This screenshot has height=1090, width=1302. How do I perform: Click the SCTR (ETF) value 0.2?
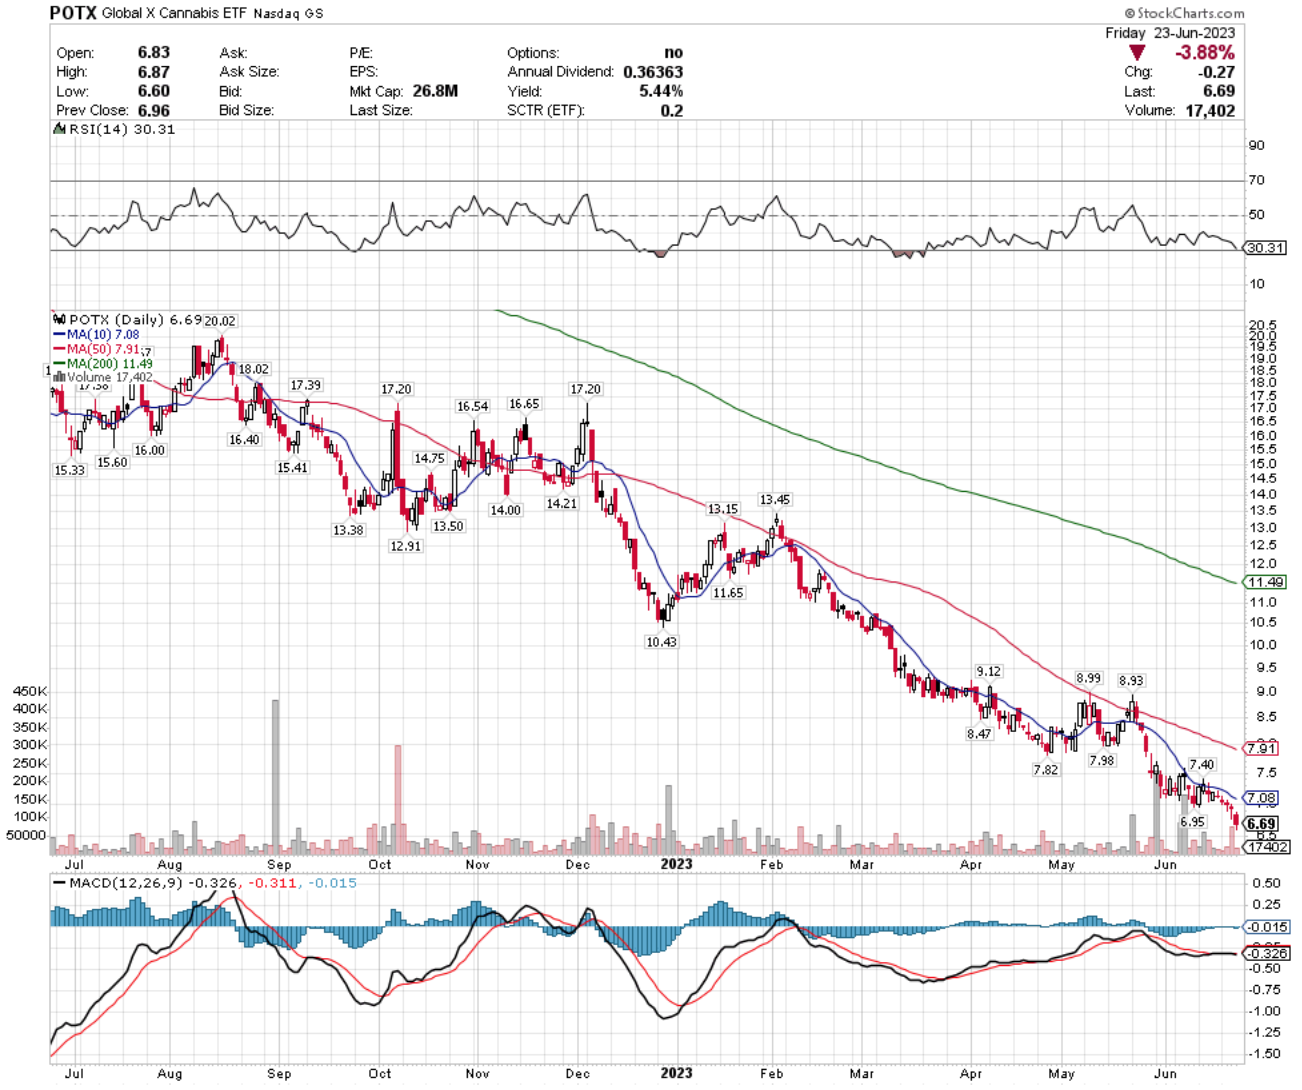672,110
